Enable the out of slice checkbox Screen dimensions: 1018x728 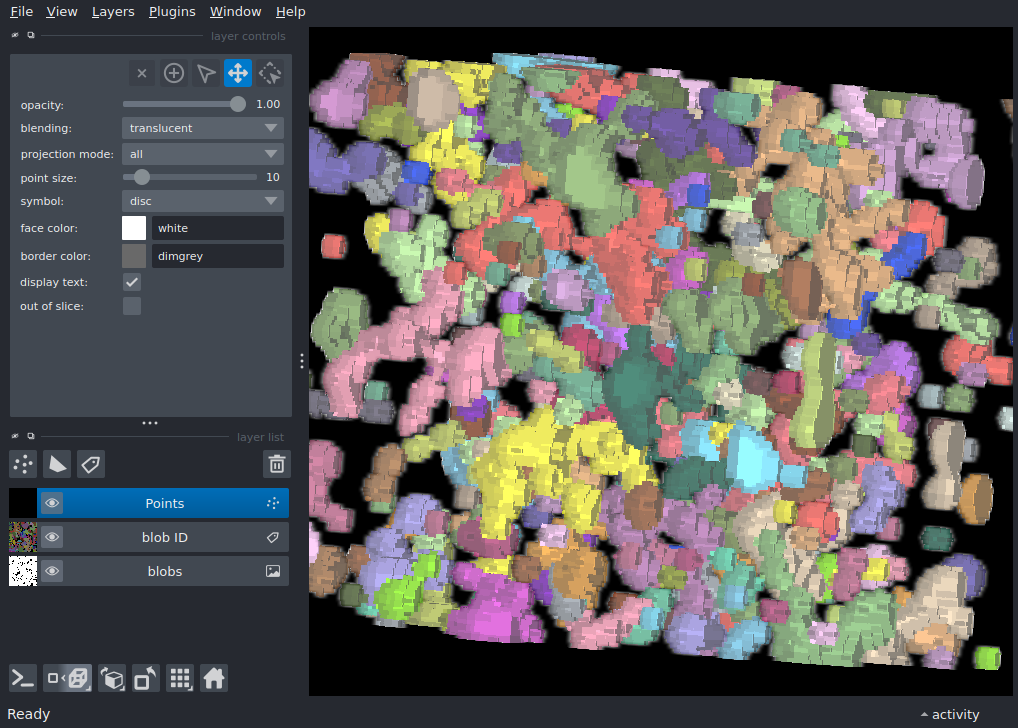[x=132, y=306]
